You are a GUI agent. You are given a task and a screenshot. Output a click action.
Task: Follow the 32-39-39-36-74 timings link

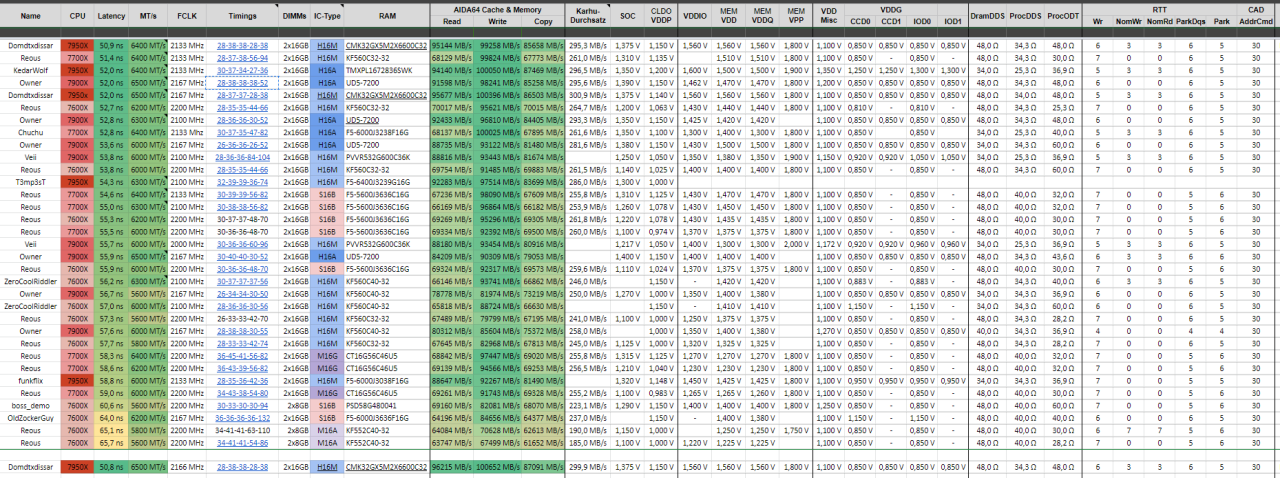click(x=242, y=183)
